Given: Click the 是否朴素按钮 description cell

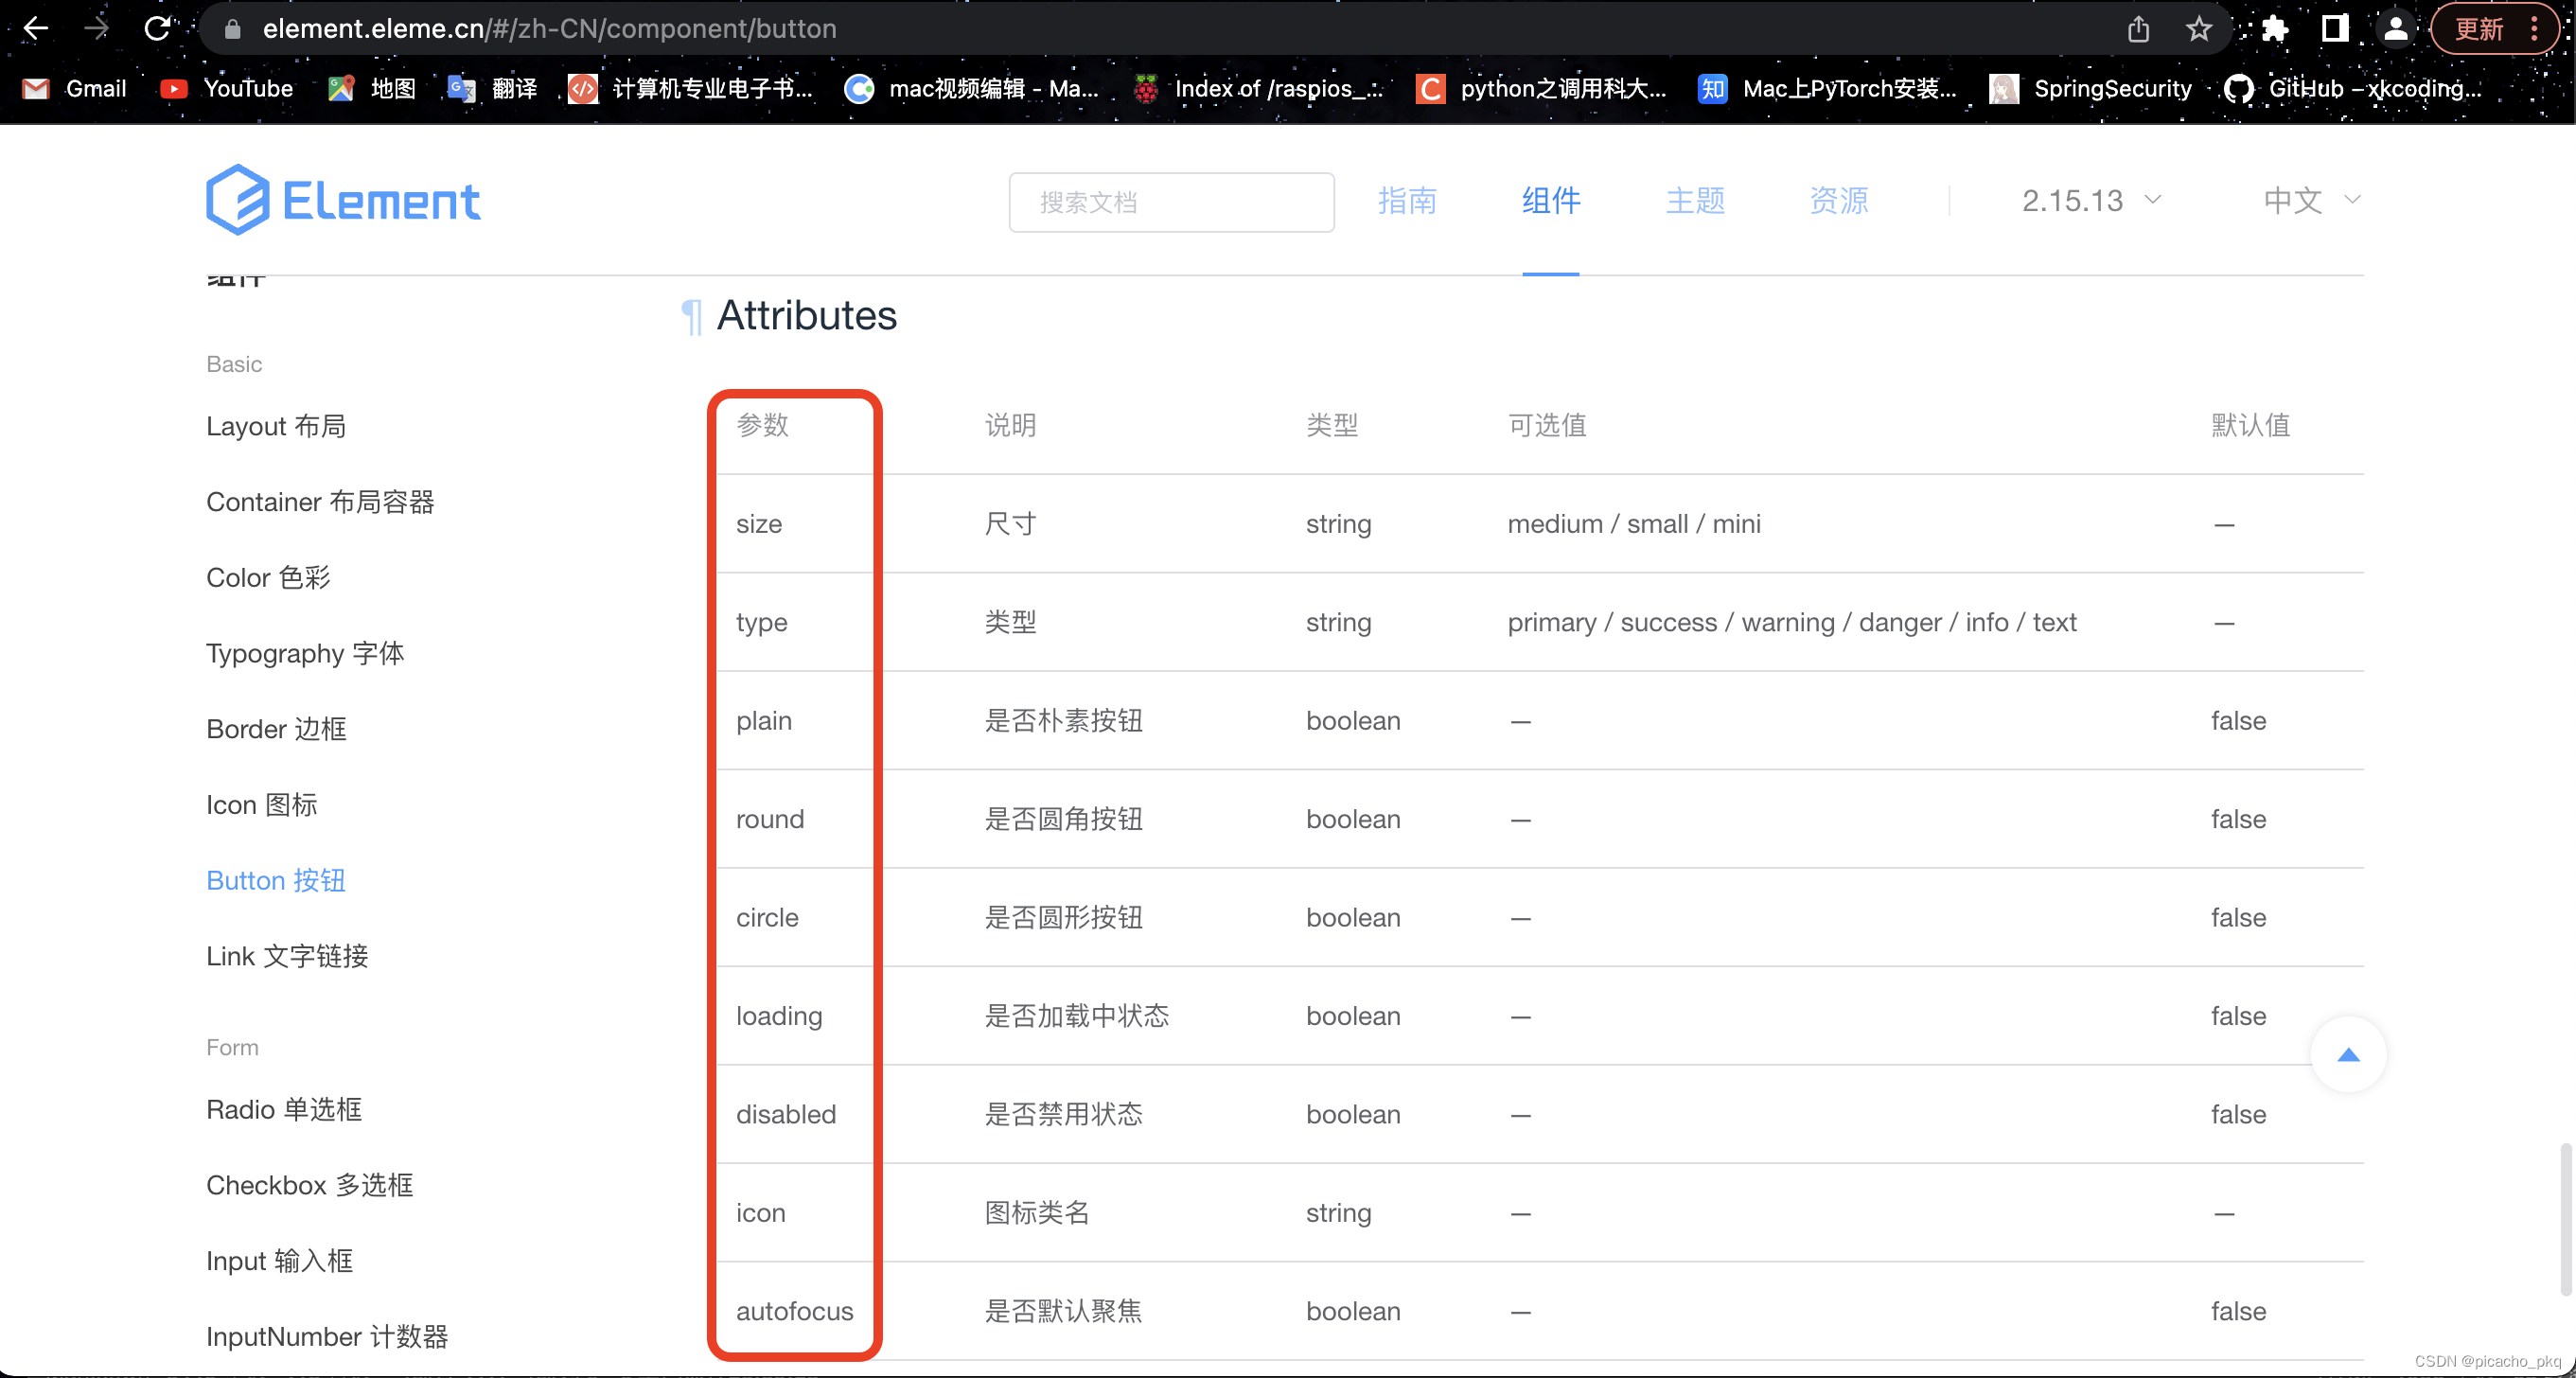Looking at the screenshot, I should coord(1063,721).
